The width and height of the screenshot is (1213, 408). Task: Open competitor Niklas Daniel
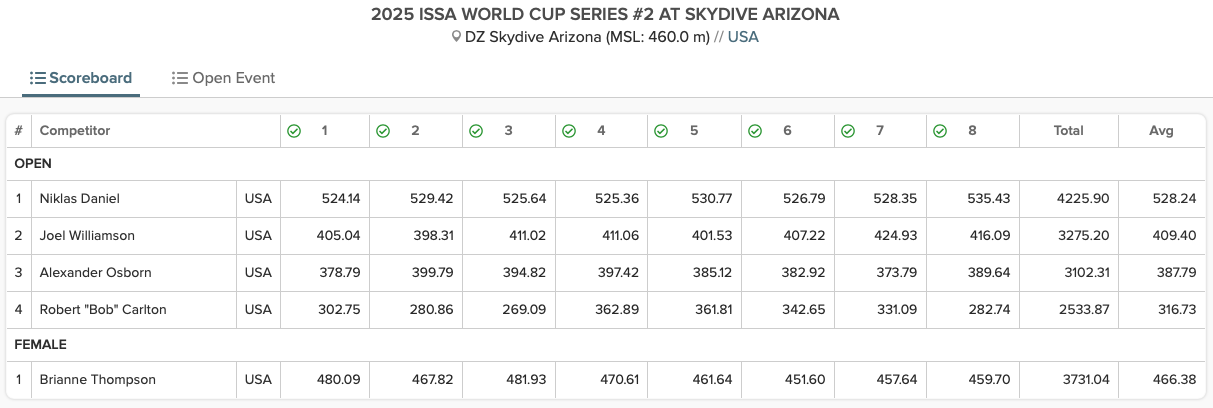click(79, 199)
